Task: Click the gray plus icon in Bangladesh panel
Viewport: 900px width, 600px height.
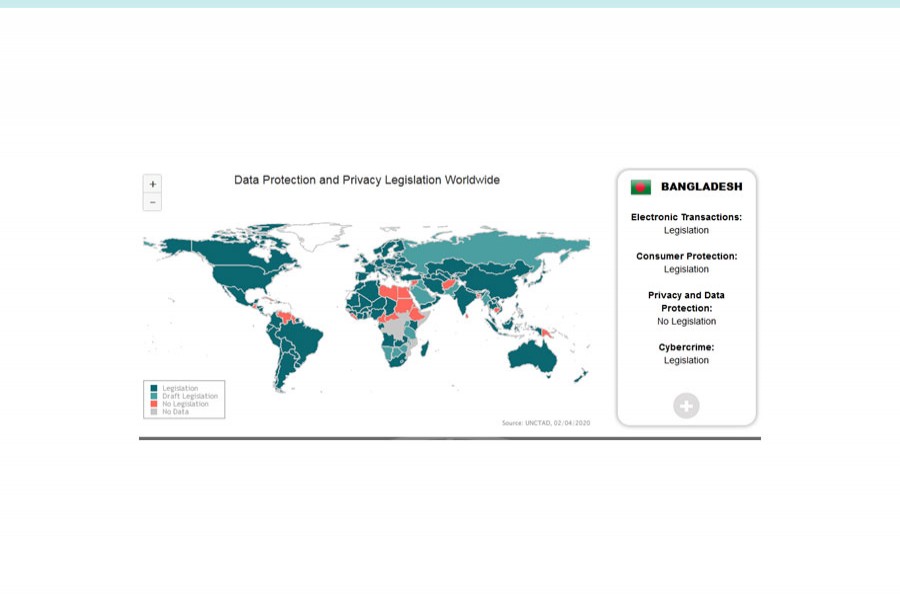Action: [x=686, y=405]
